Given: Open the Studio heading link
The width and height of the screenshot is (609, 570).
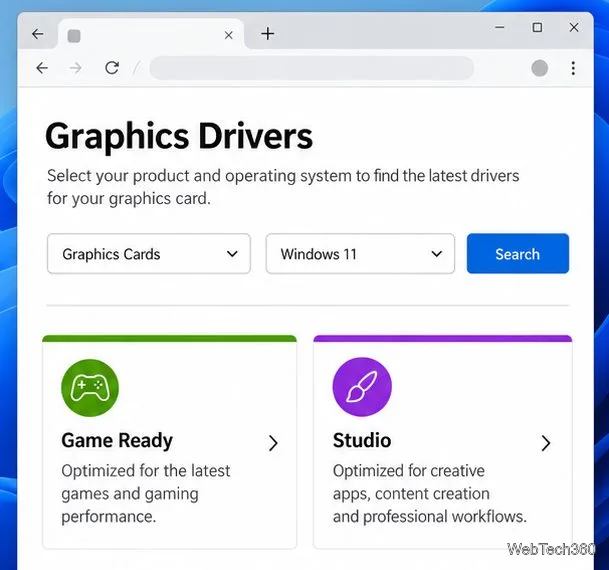Looking at the screenshot, I should (362, 440).
